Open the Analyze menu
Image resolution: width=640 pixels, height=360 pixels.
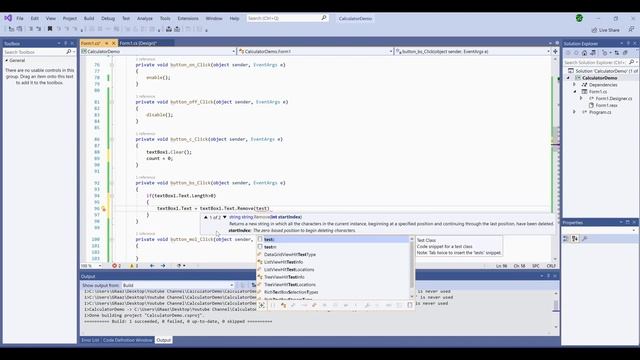click(144, 18)
